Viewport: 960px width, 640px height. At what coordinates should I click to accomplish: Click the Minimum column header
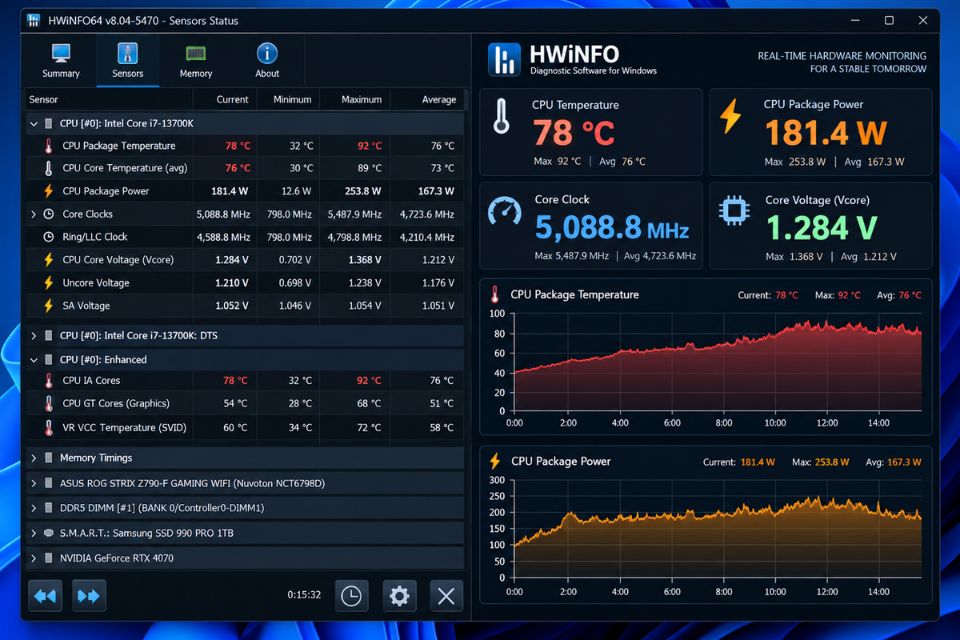click(288, 99)
